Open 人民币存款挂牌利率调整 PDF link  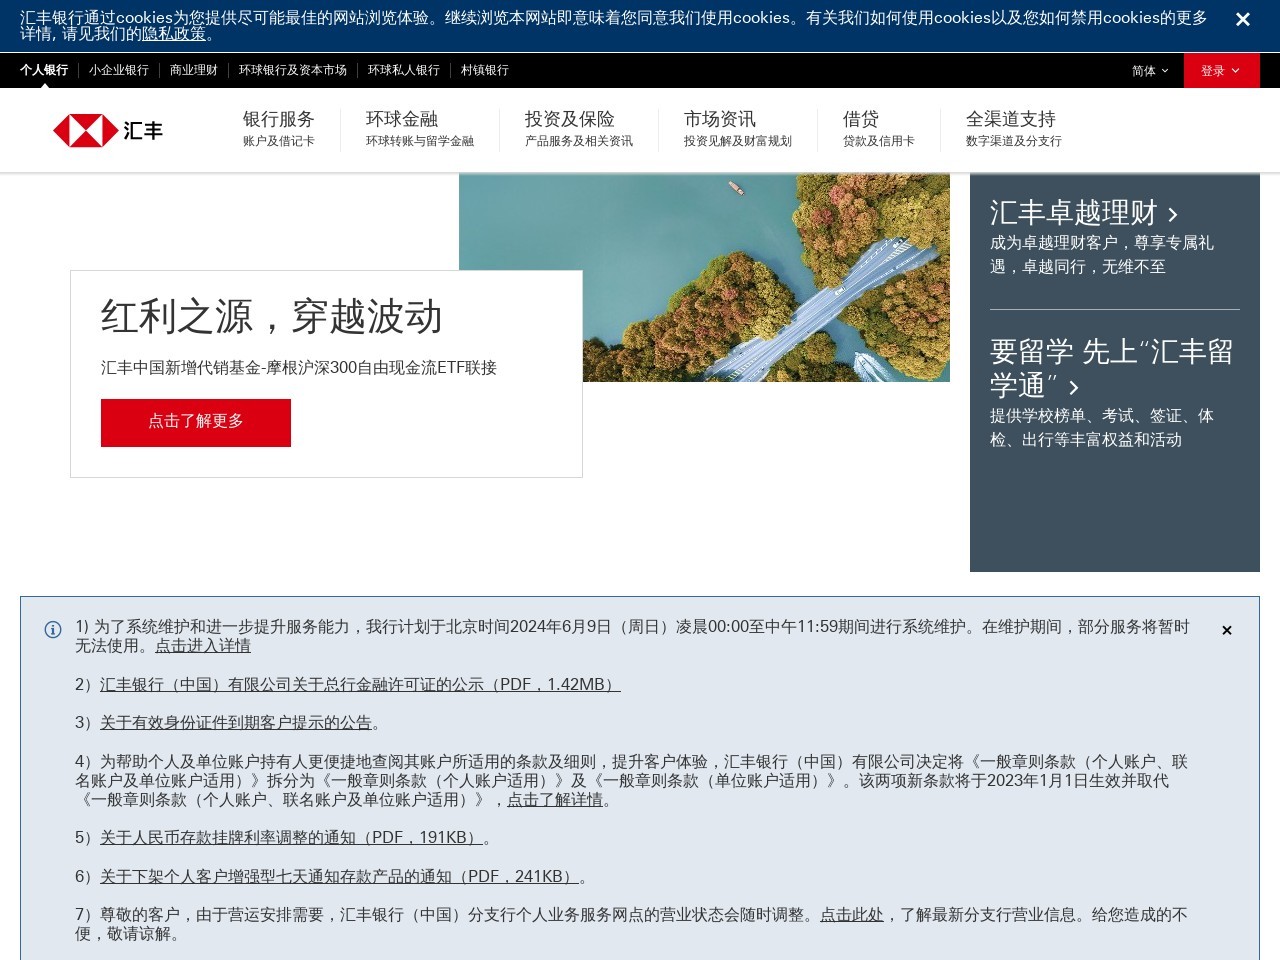[291, 838]
